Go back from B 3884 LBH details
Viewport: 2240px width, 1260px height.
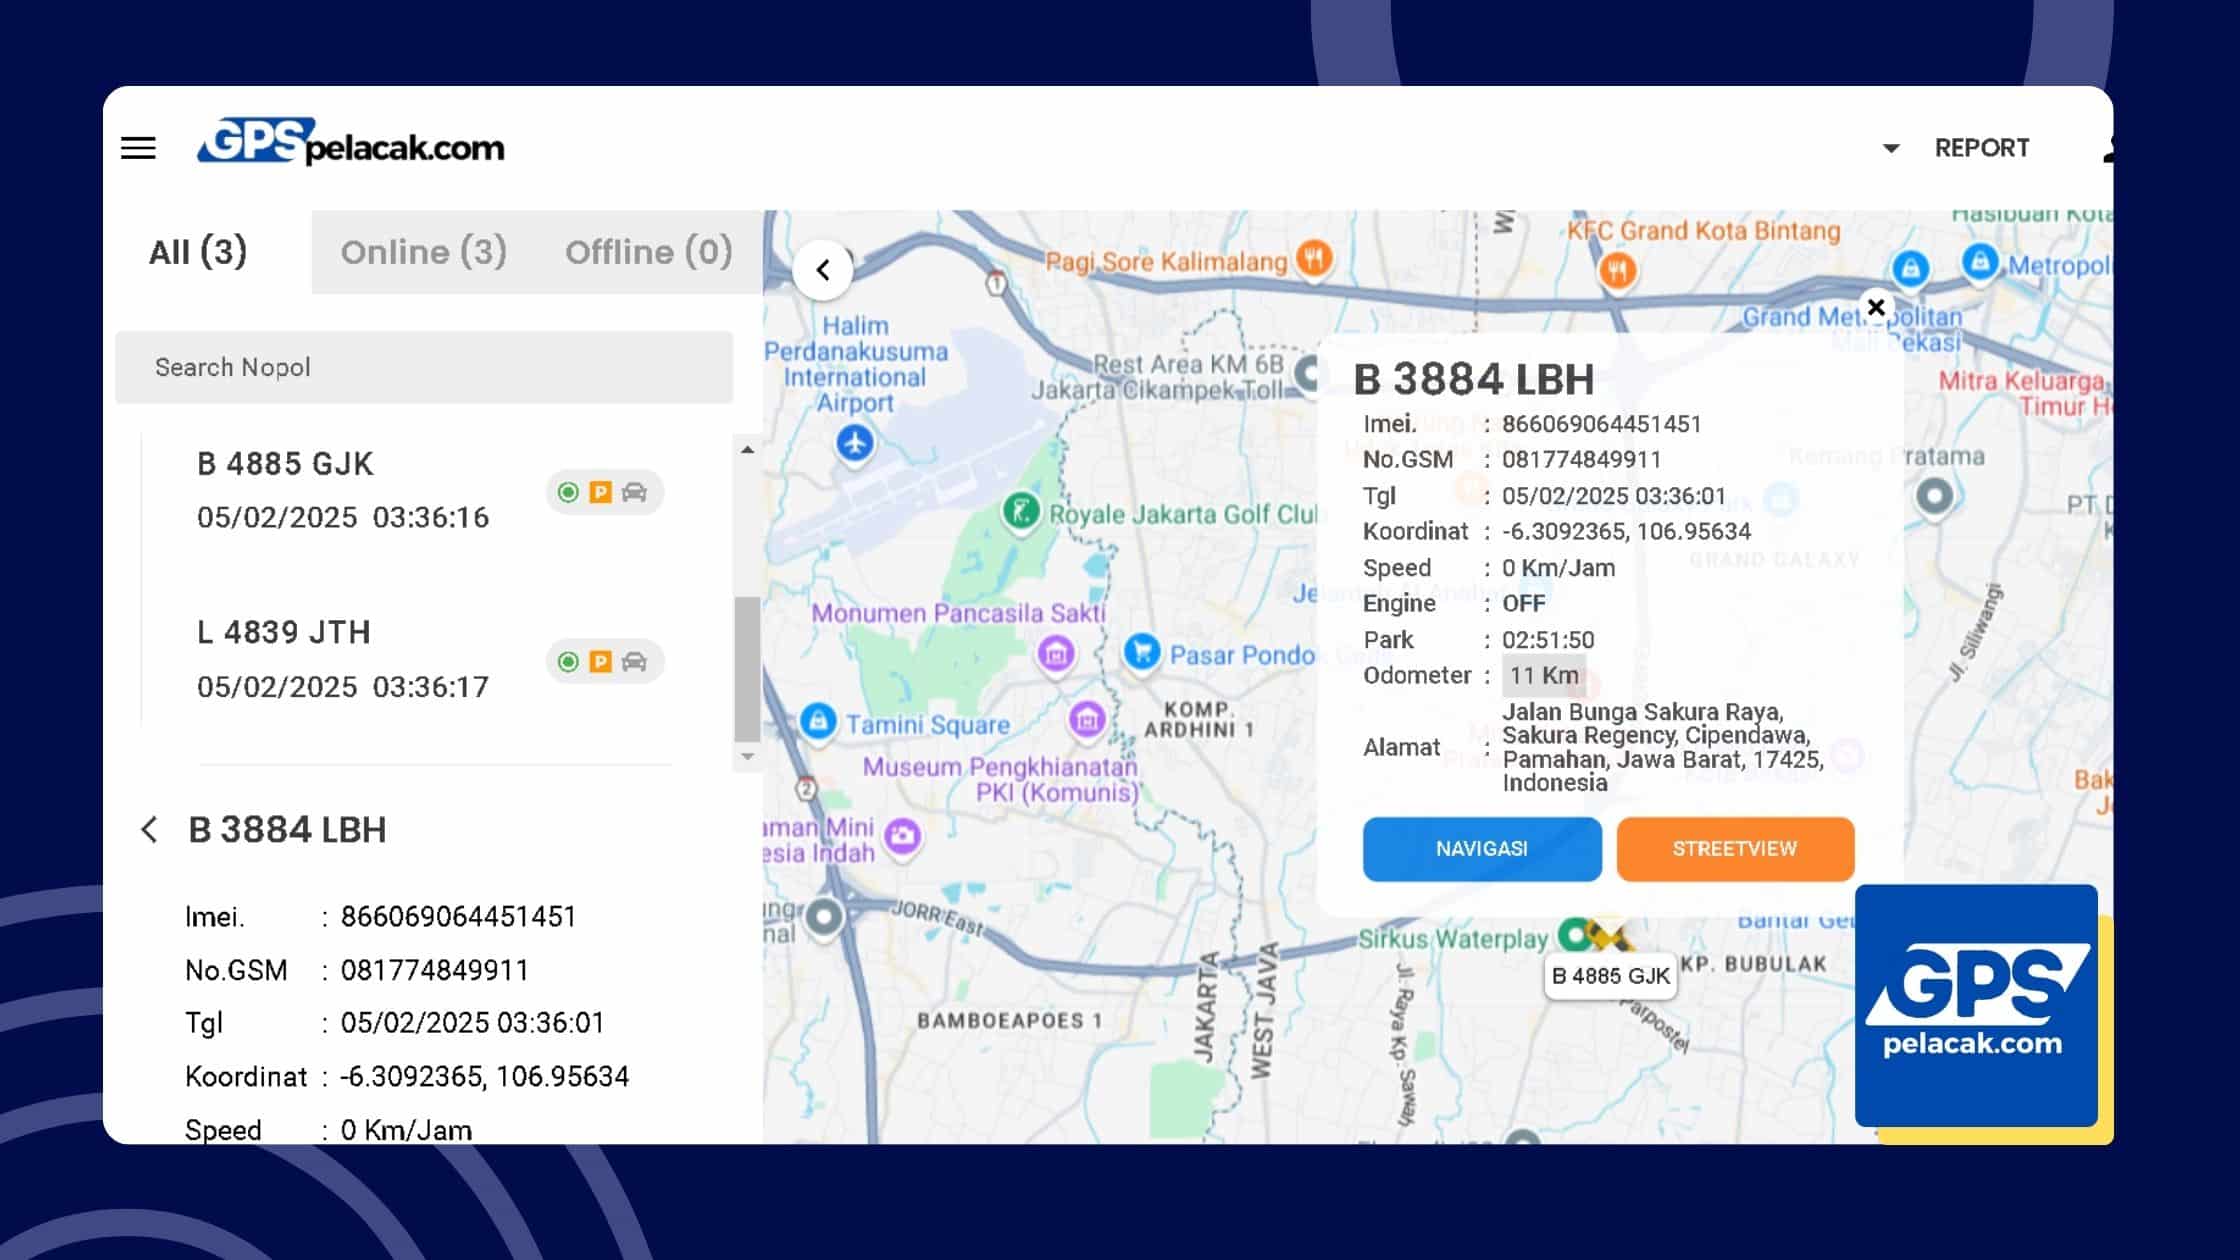click(149, 829)
